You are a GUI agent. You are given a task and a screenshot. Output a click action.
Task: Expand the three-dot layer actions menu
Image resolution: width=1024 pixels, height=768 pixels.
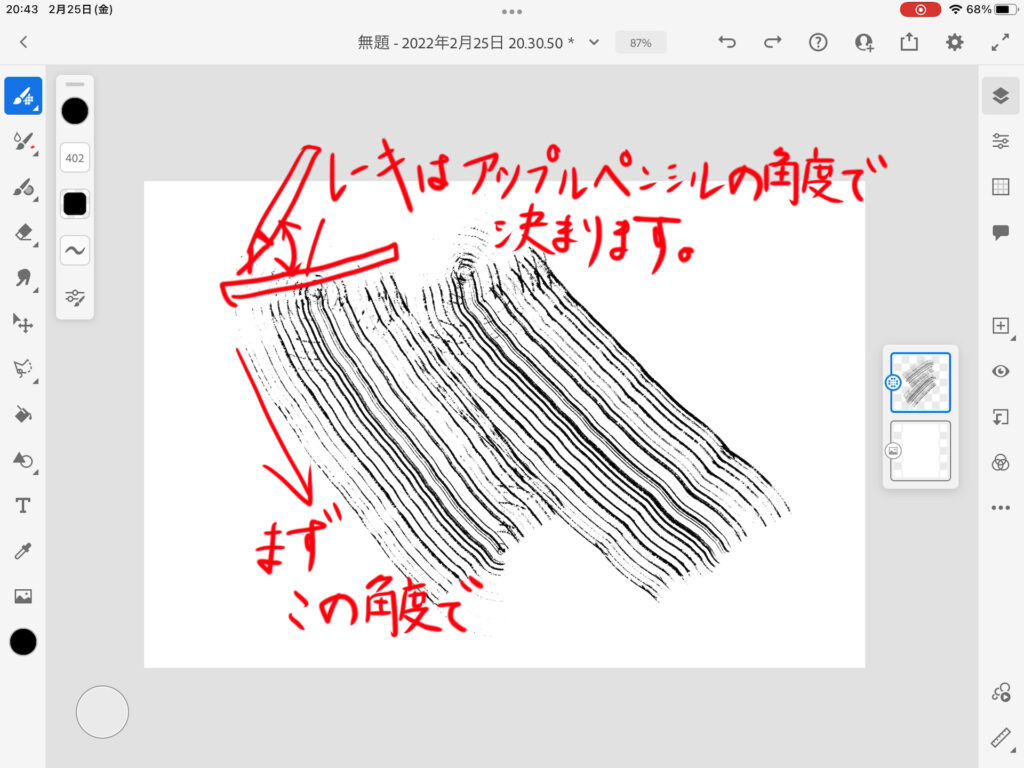pos(1000,508)
